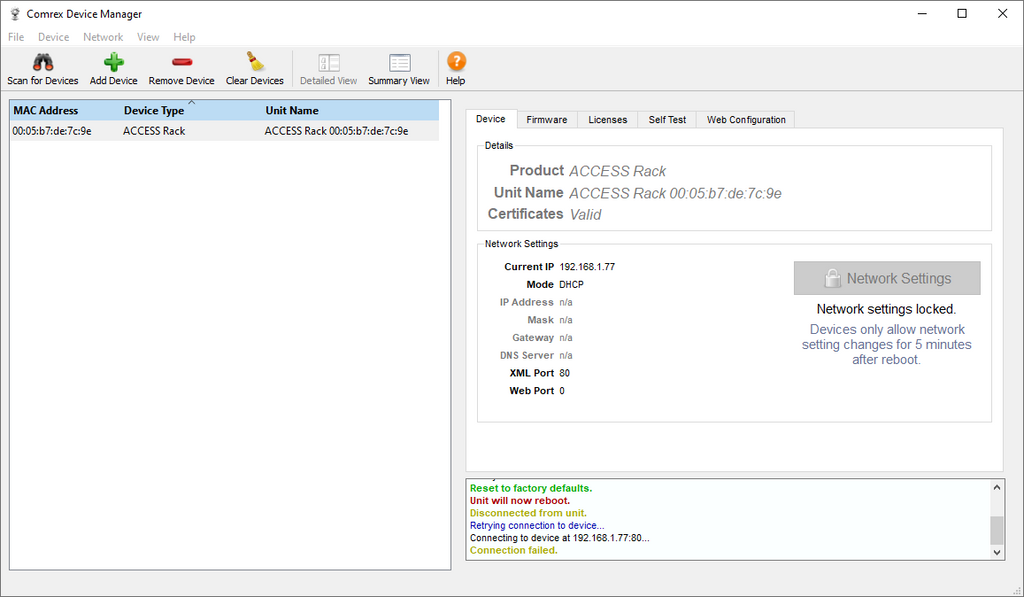Open the View menu
Screen dimensions: 1024x597
[148, 37]
